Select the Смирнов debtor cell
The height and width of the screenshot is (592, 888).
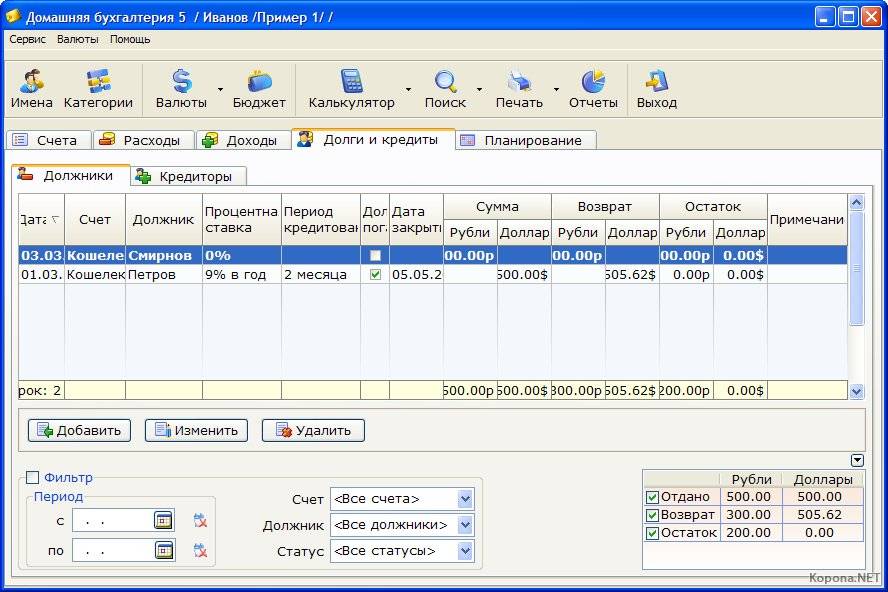click(164, 255)
